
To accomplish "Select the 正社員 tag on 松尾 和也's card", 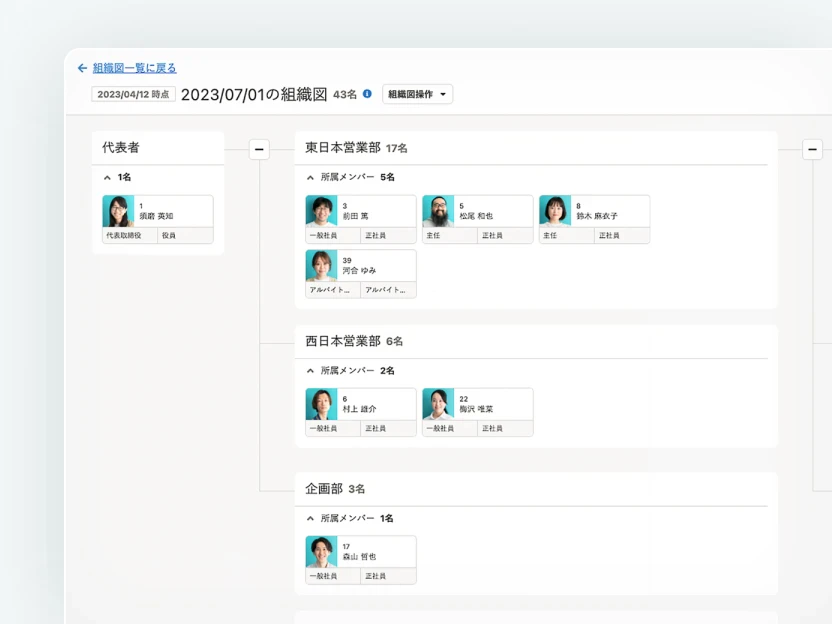I will click(x=505, y=234).
